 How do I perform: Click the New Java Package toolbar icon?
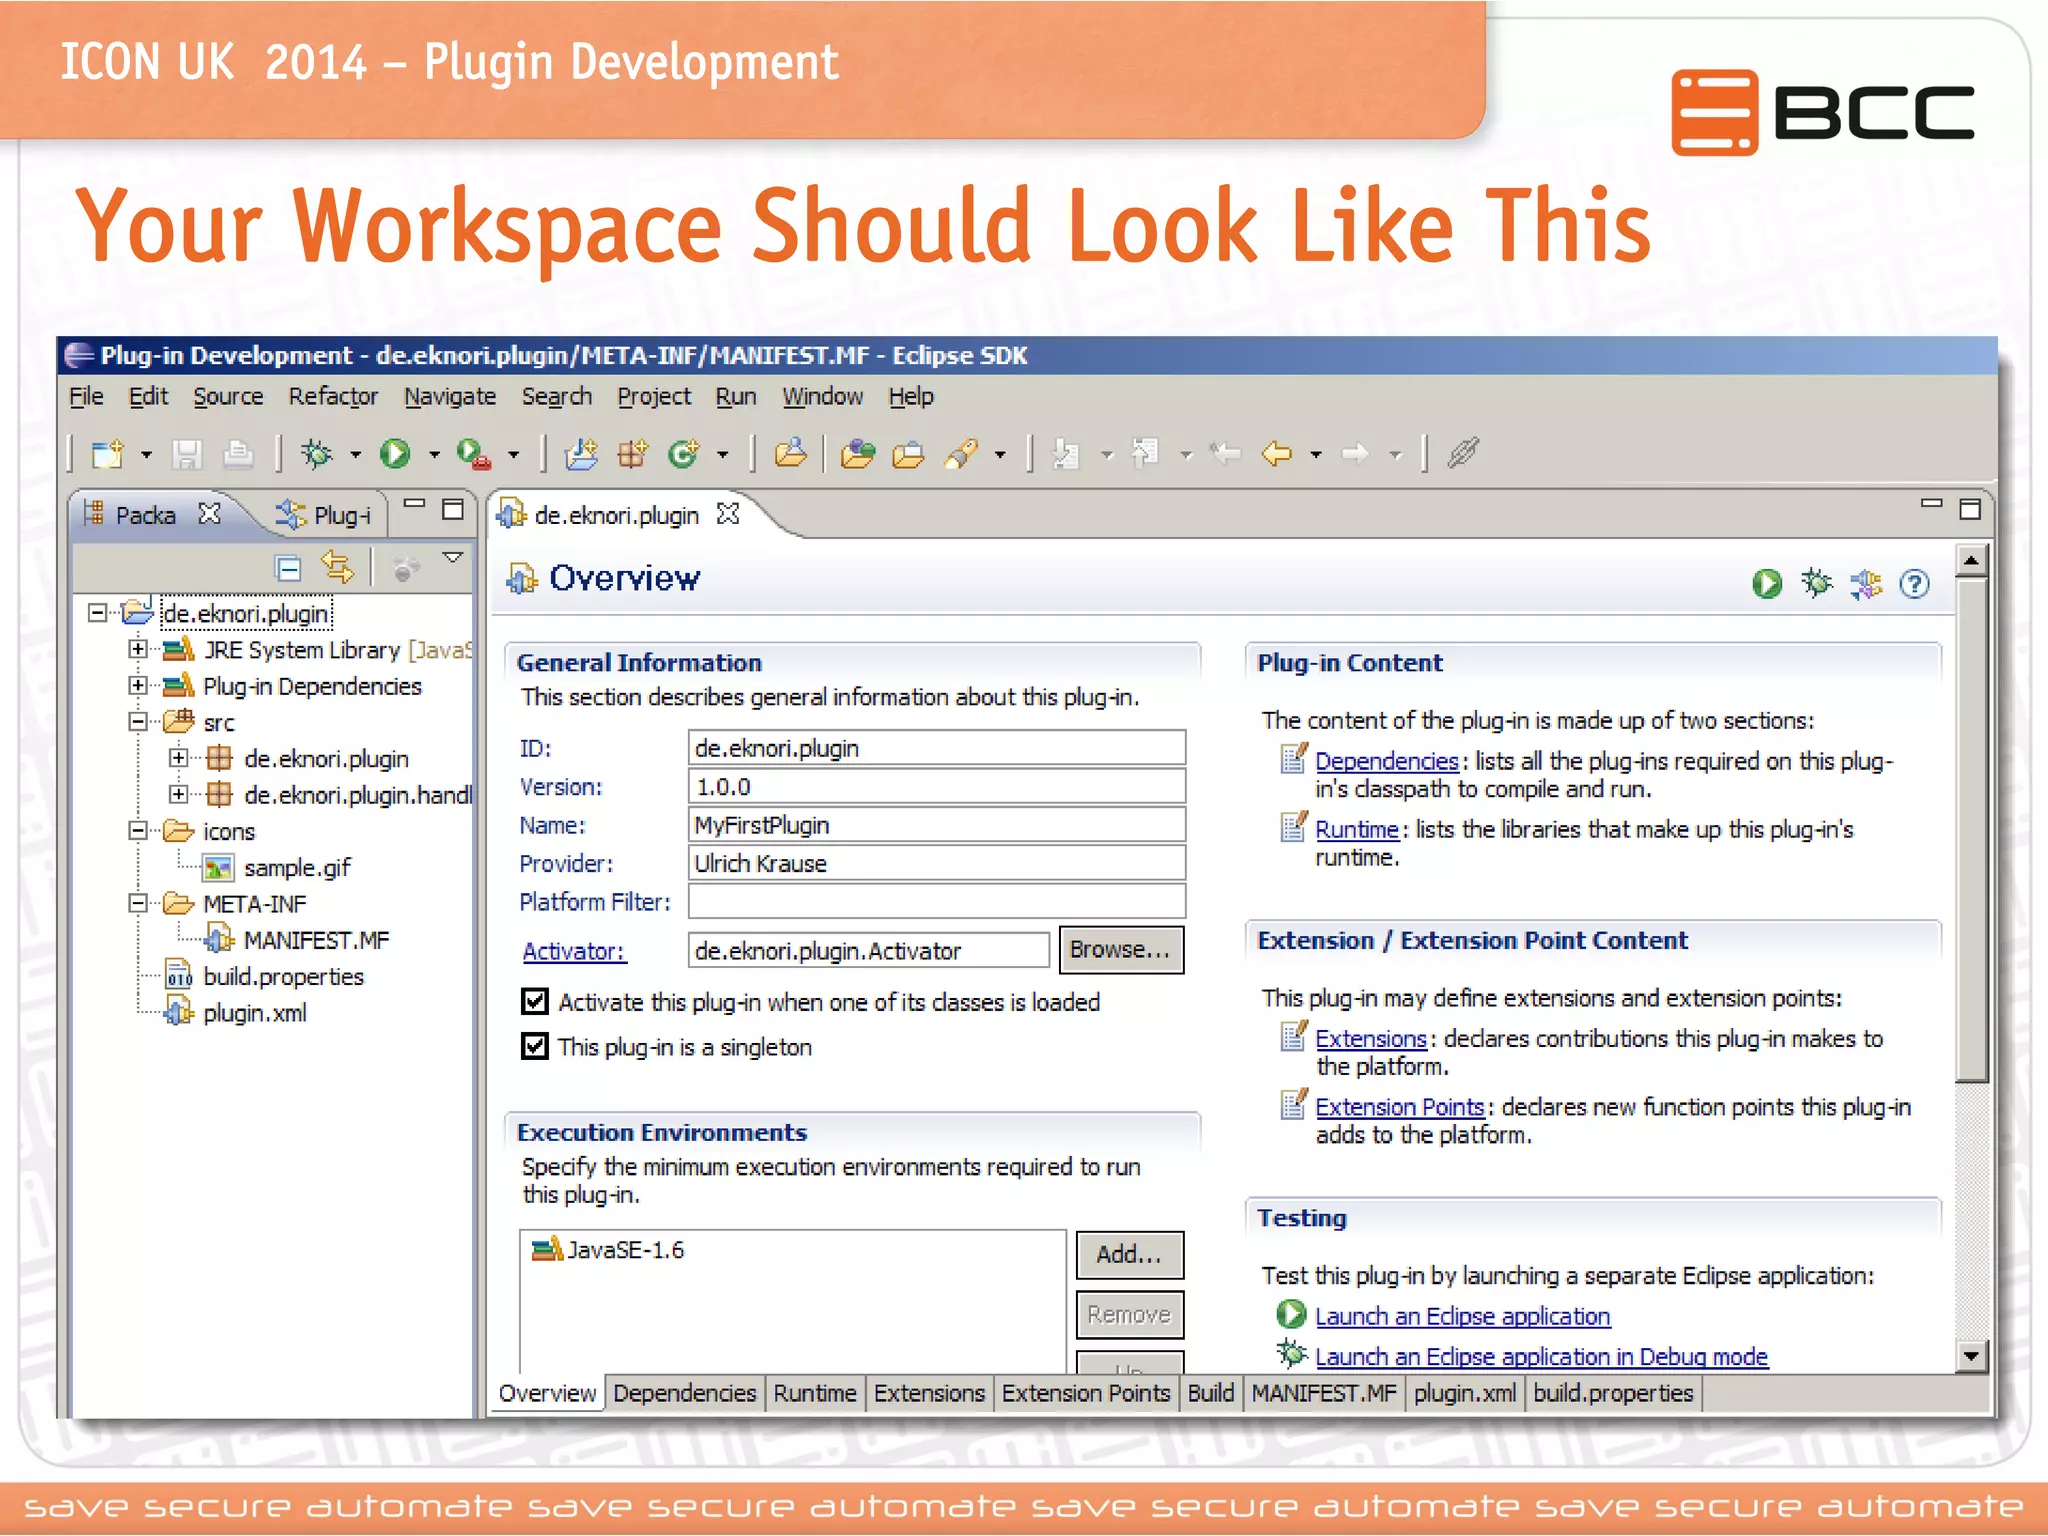[632, 454]
